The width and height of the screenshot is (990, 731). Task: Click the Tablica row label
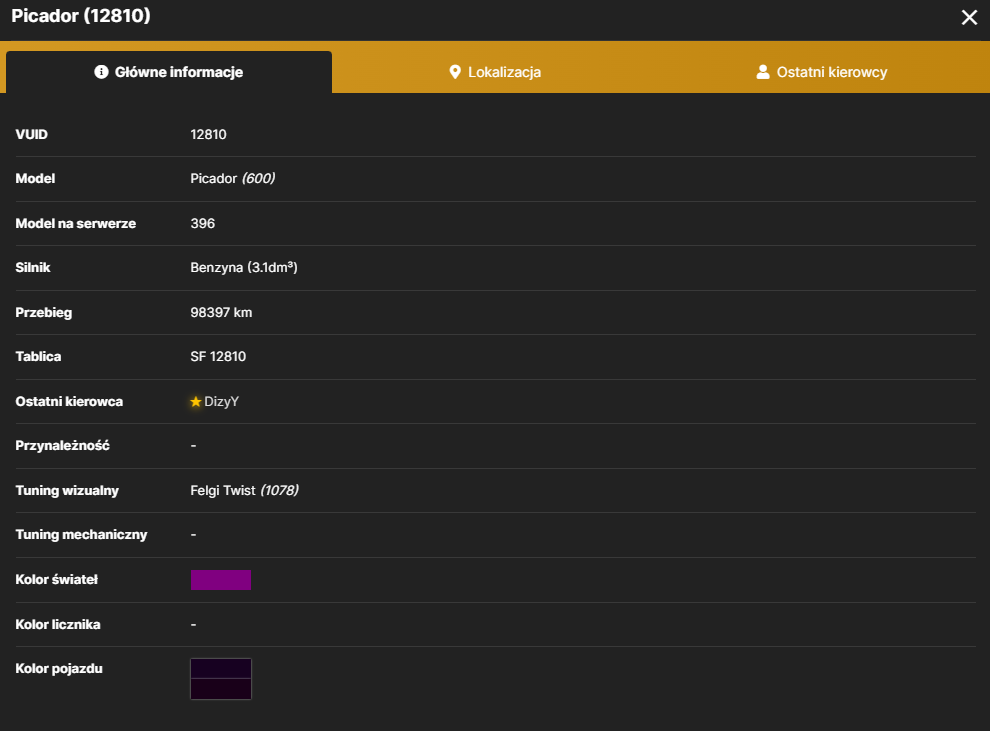pos(39,357)
